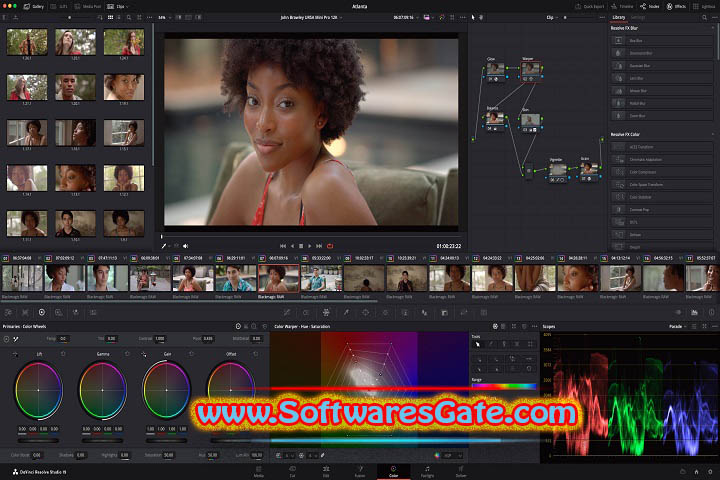This screenshot has width=720, height=480.
Task: Open the viewer timecode dropdown
Action: click(x=406, y=17)
